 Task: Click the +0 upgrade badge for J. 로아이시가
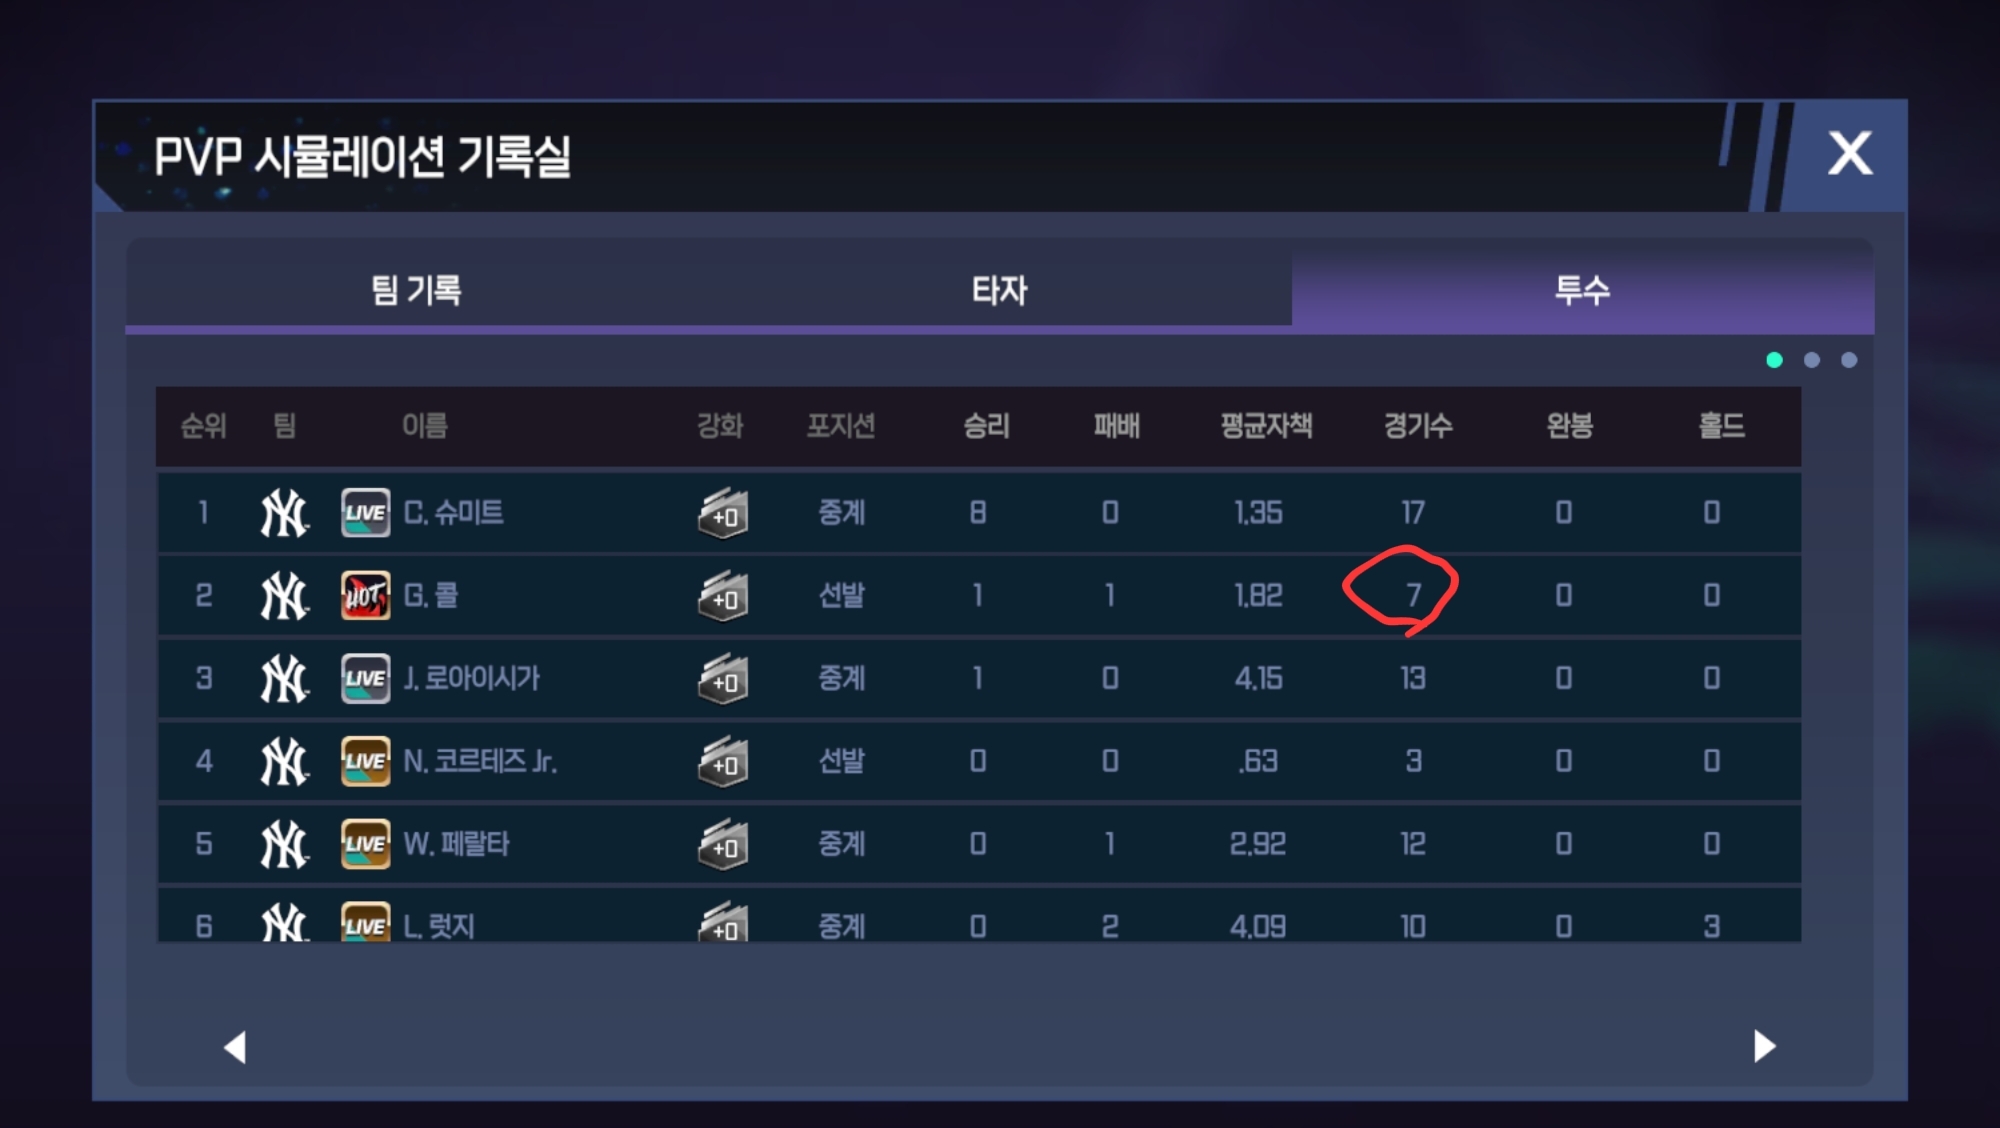723,679
